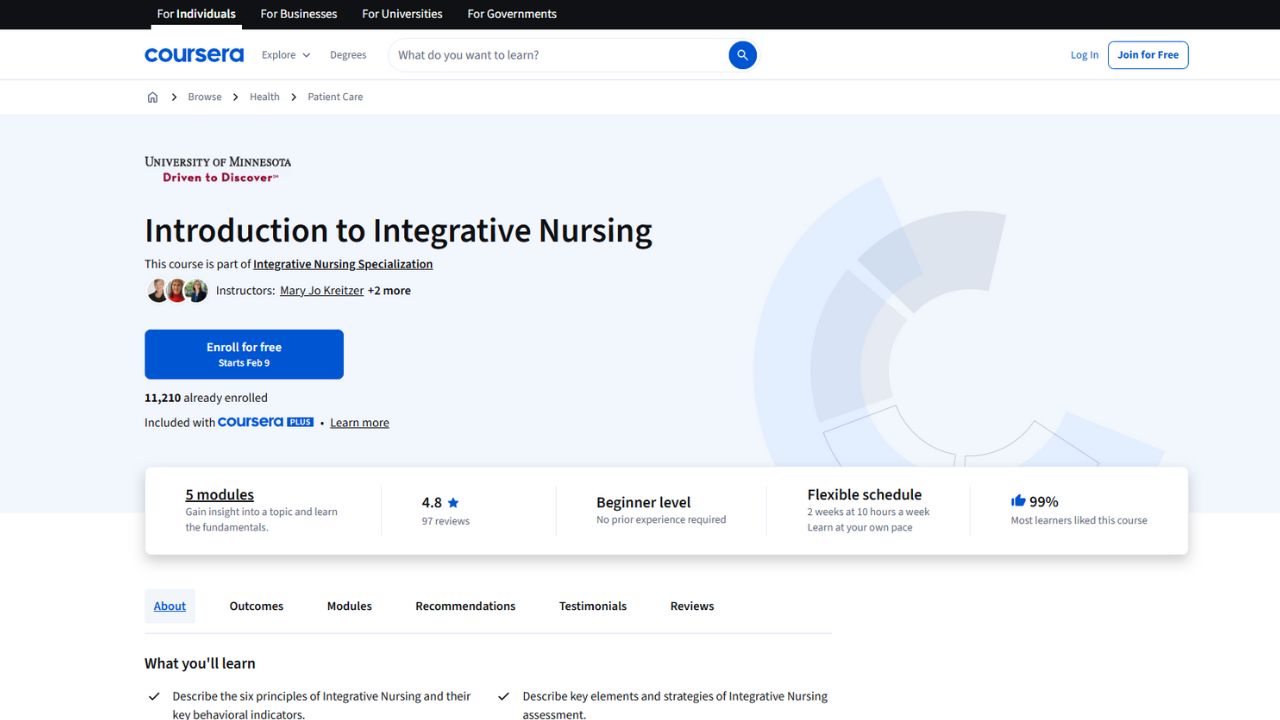The image size is (1280, 720).
Task: Switch to the Reviews tab
Action: (x=691, y=606)
